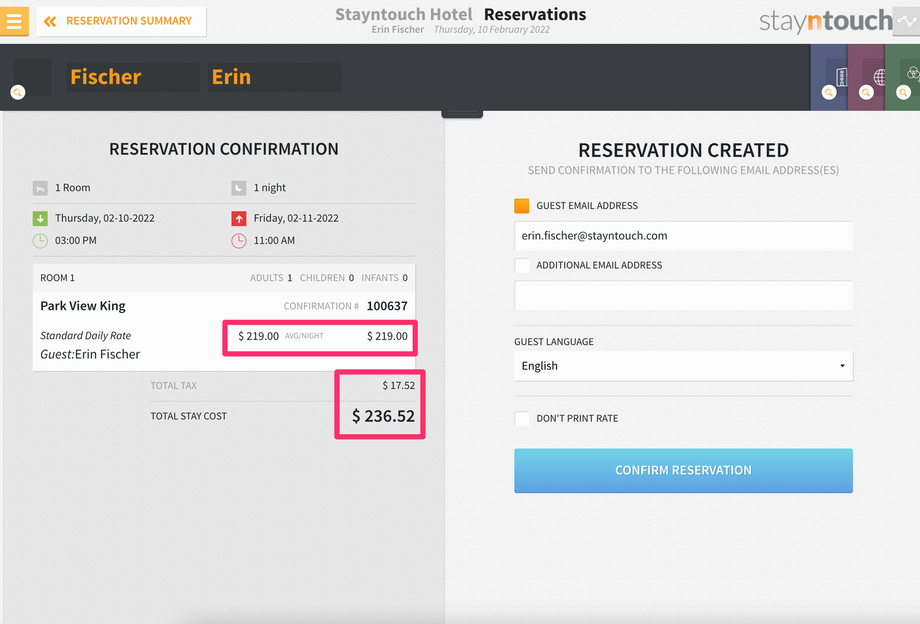Expand the guest card drawer handle
Viewport: 920px width, 624px height.
point(462,114)
